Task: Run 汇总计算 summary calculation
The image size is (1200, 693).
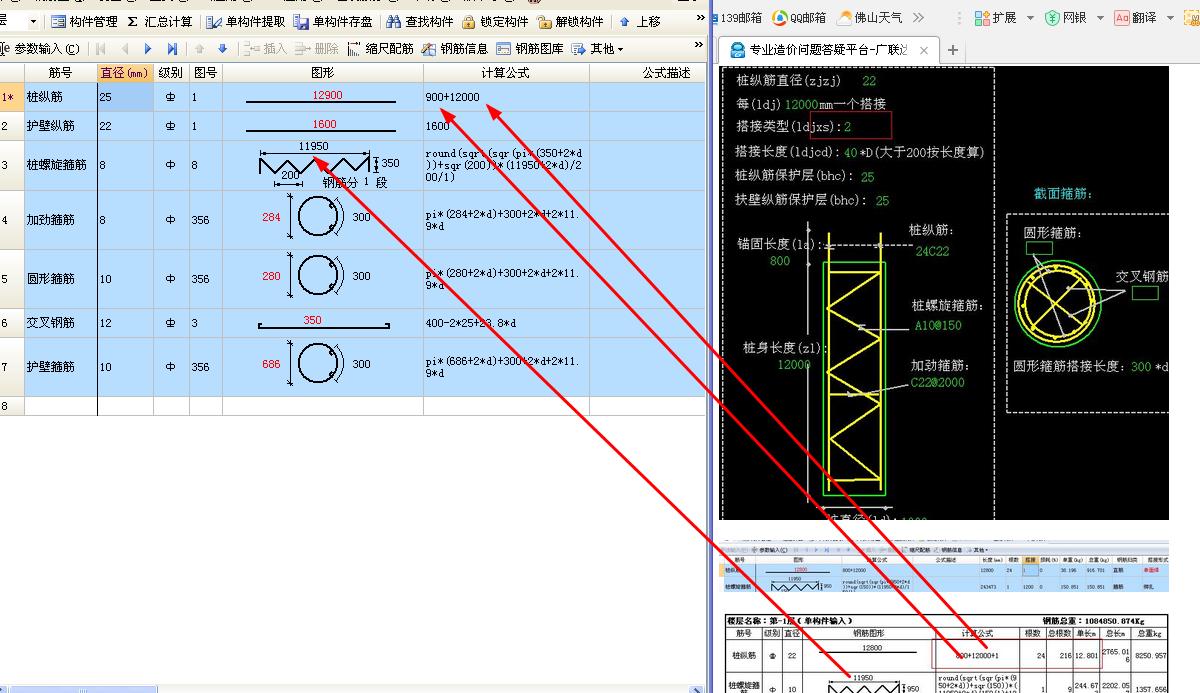Action: pos(159,21)
